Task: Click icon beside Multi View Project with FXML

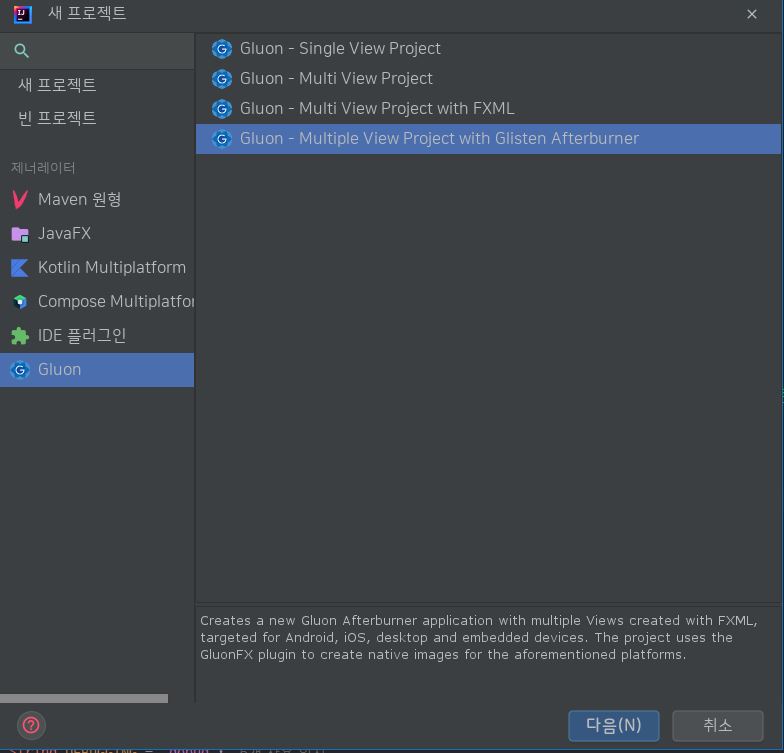Action: [222, 108]
